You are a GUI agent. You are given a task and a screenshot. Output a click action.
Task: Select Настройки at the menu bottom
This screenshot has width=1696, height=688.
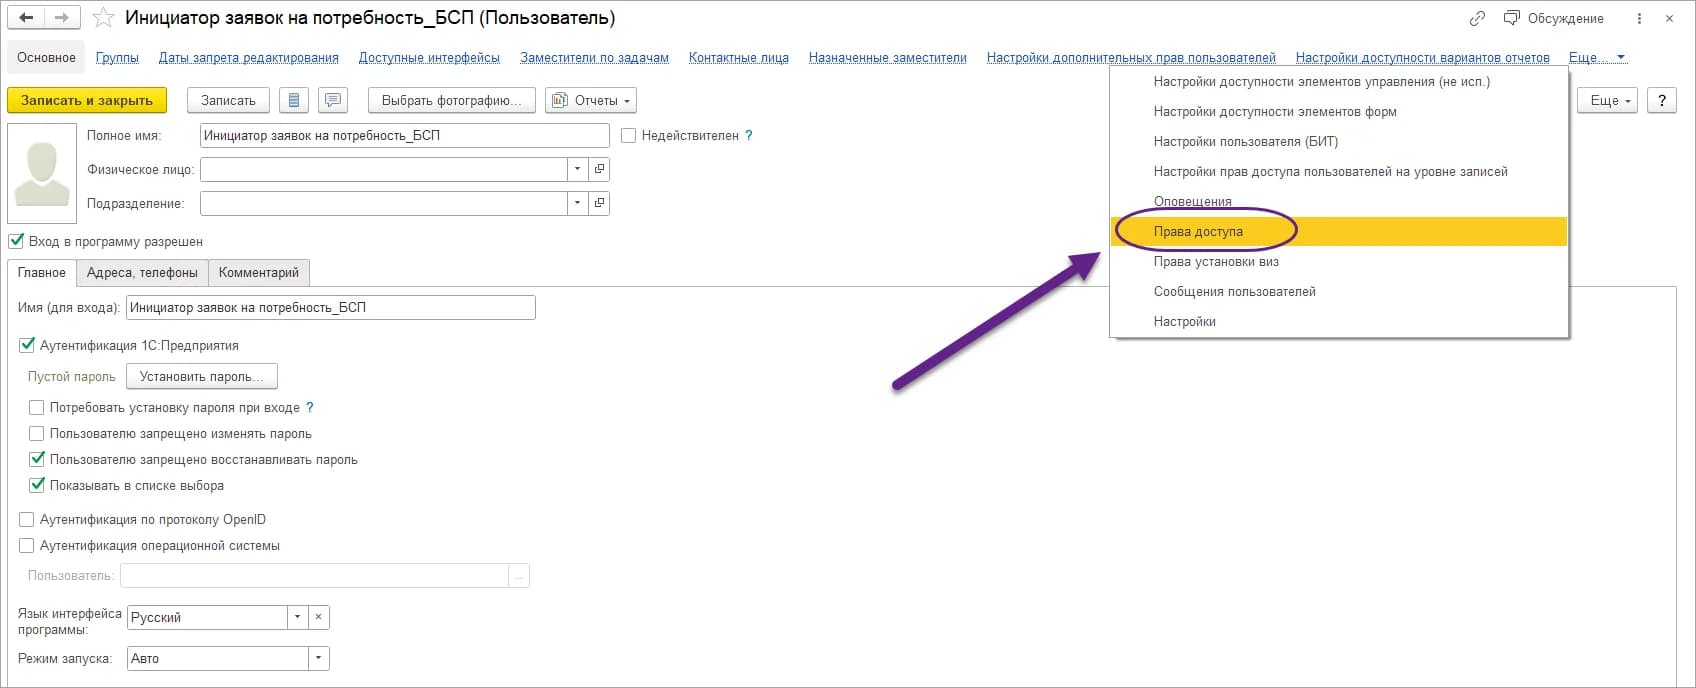click(x=1339, y=321)
